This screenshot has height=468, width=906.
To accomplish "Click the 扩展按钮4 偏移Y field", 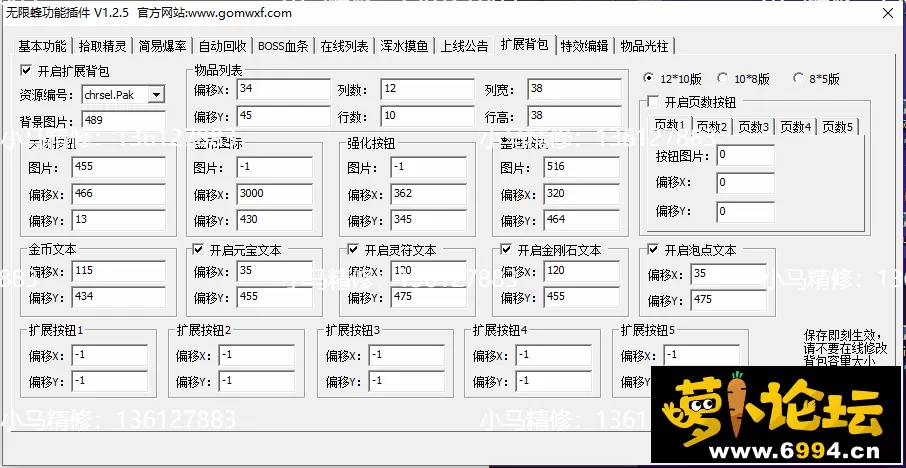I will coord(554,381).
